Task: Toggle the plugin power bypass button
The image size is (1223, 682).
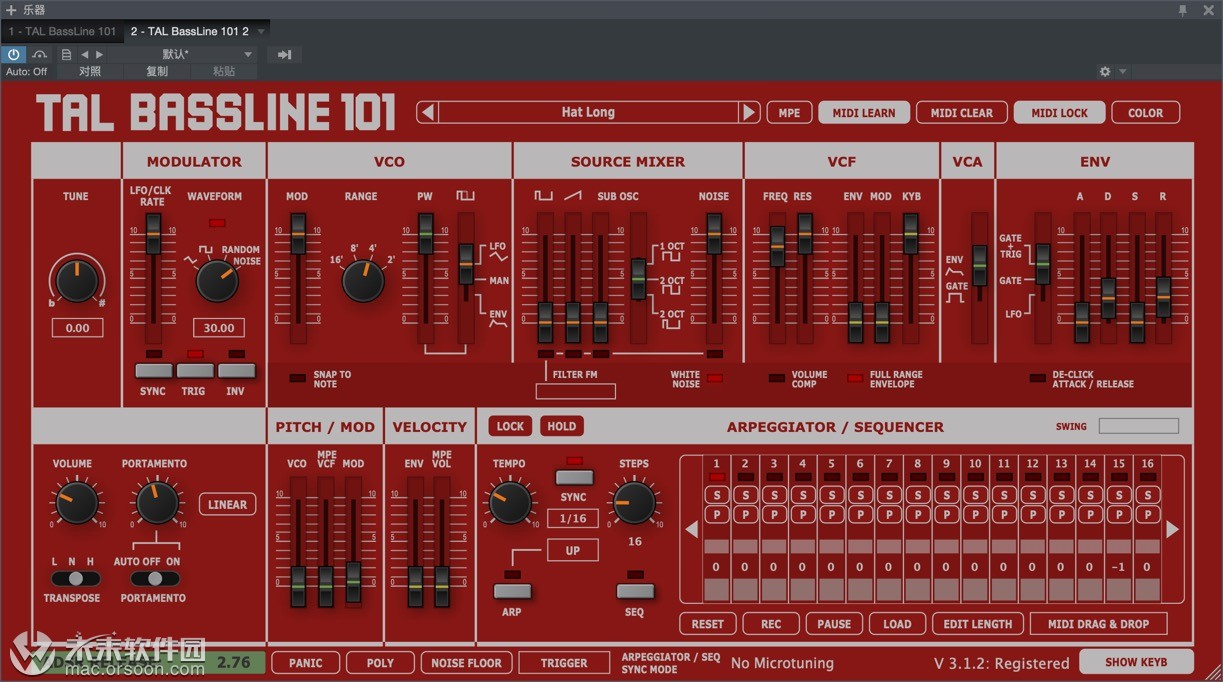Action: (x=14, y=55)
